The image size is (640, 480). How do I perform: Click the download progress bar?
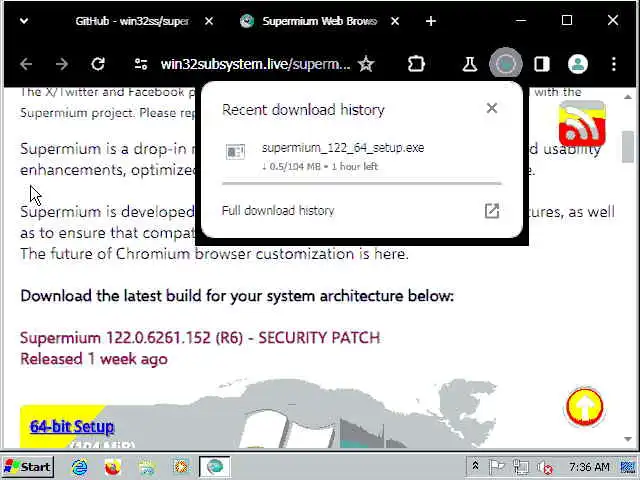coord(362,184)
